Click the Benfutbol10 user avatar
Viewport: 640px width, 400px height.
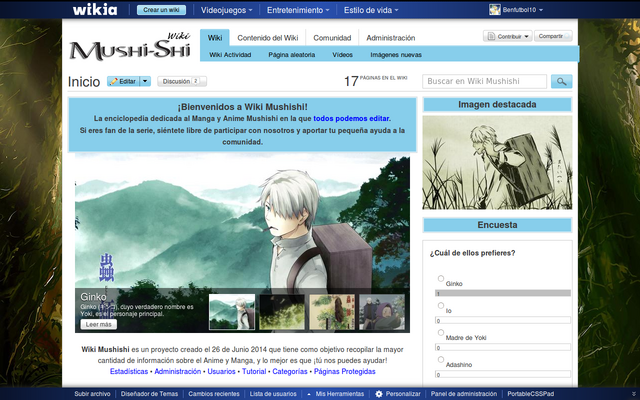pyautogui.click(x=495, y=9)
